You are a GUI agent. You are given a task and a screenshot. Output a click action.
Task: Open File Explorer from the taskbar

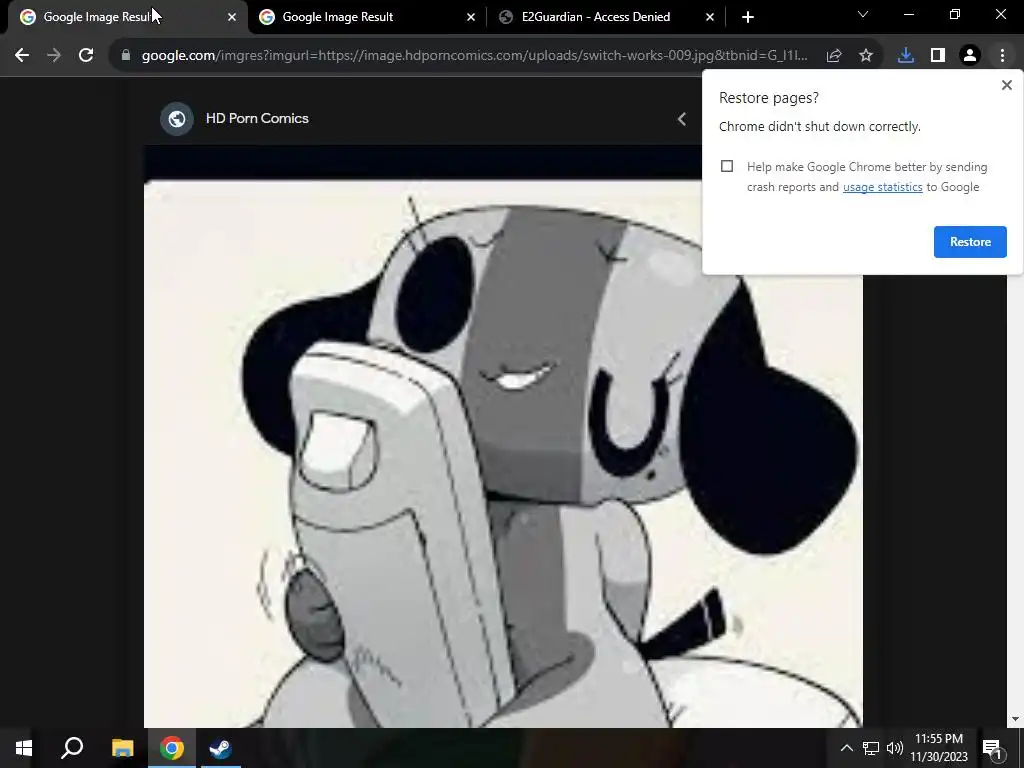pyautogui.click(x=122, y=748)
